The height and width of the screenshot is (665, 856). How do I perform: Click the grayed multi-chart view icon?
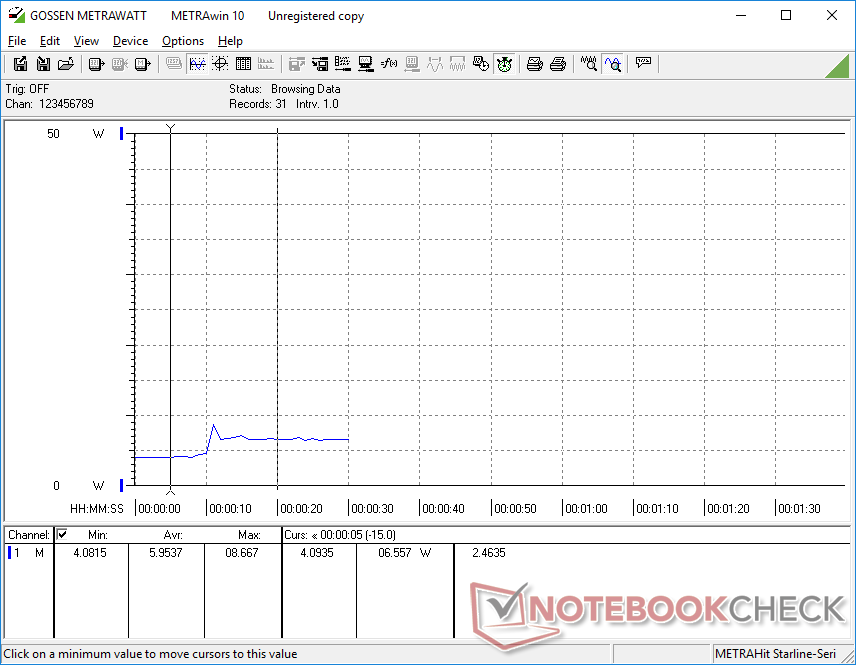click(266, 64)
